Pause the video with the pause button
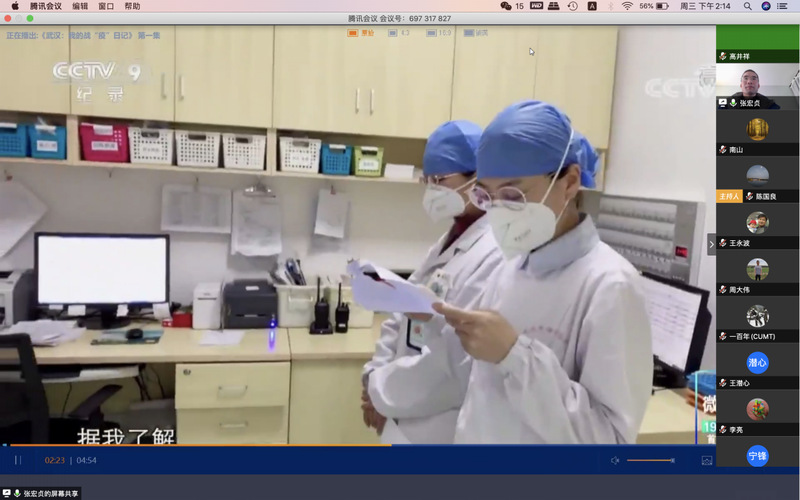 tap(18, 460)
